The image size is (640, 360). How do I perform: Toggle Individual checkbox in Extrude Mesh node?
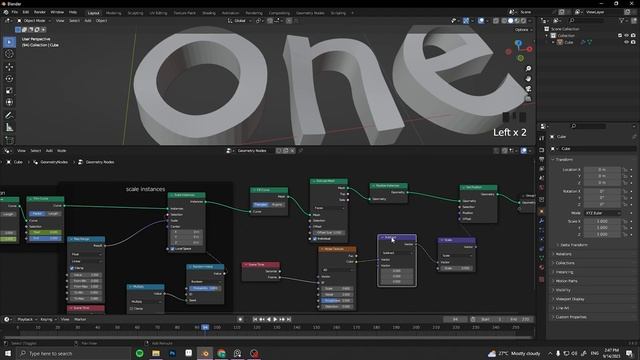pos(315,239)
